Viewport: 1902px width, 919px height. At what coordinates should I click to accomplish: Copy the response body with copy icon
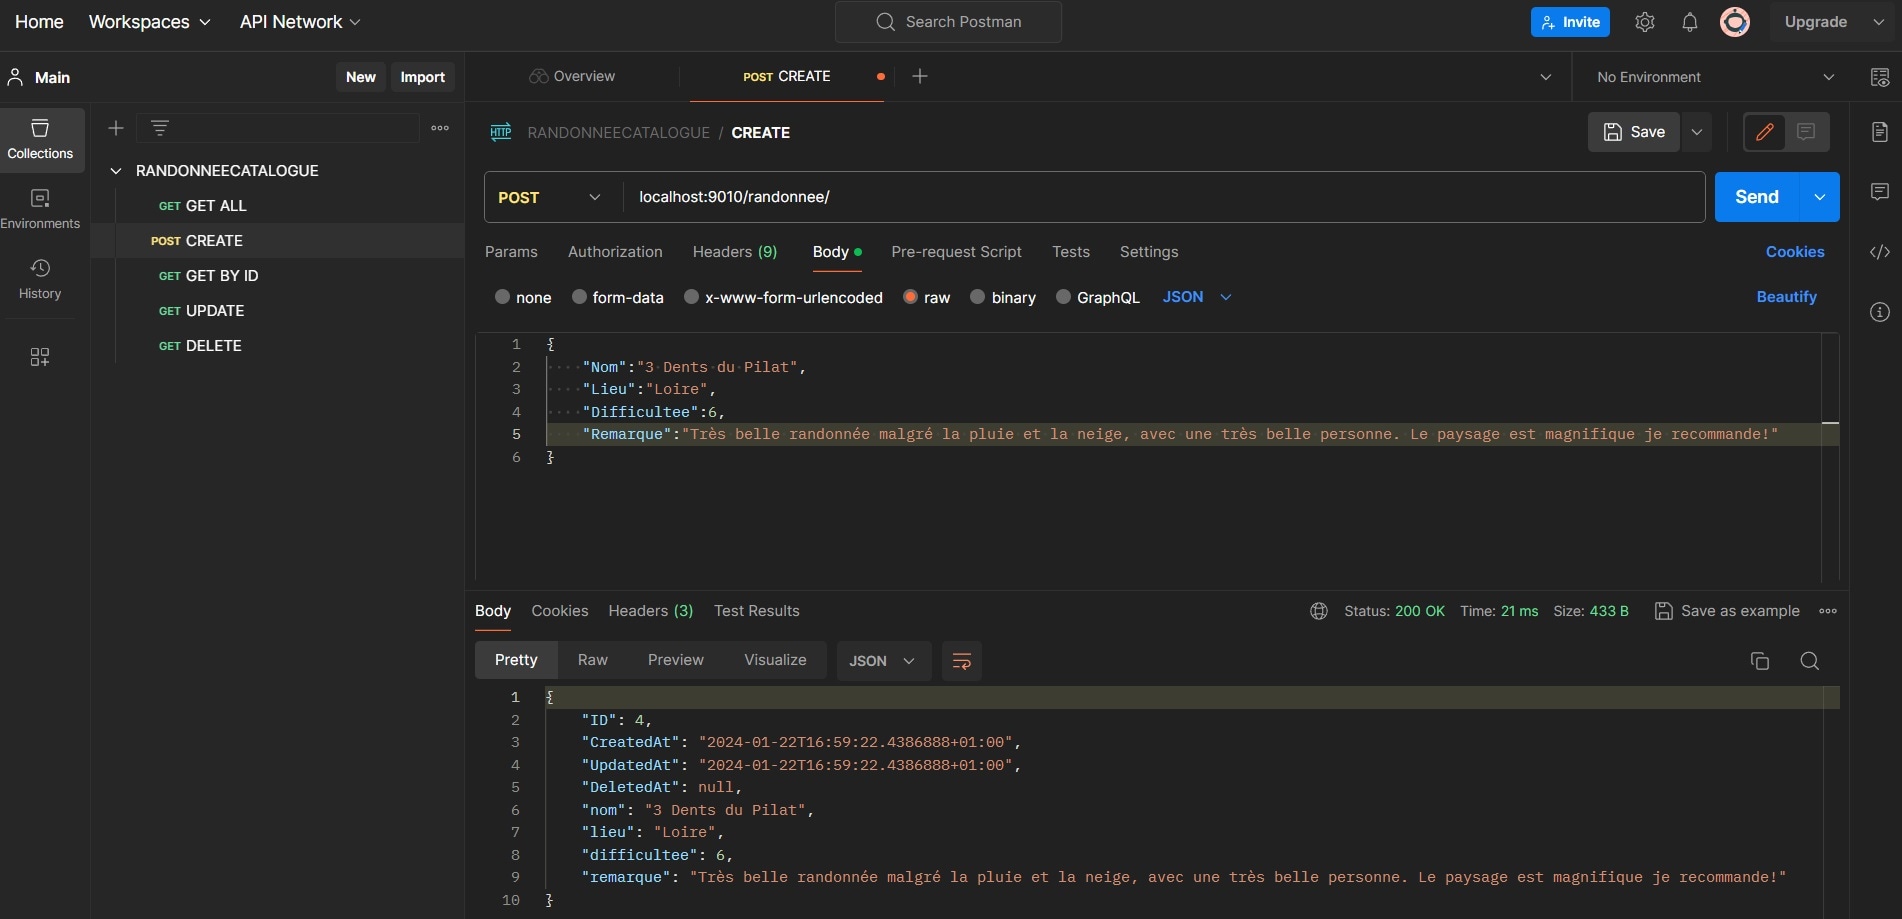(1759, 661)
